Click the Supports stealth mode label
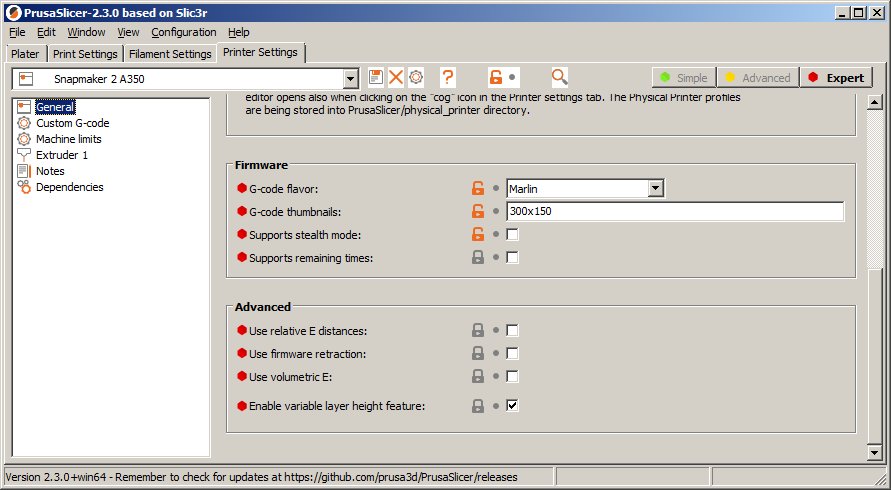Screen dimensions: 891x490 (305, 235)
